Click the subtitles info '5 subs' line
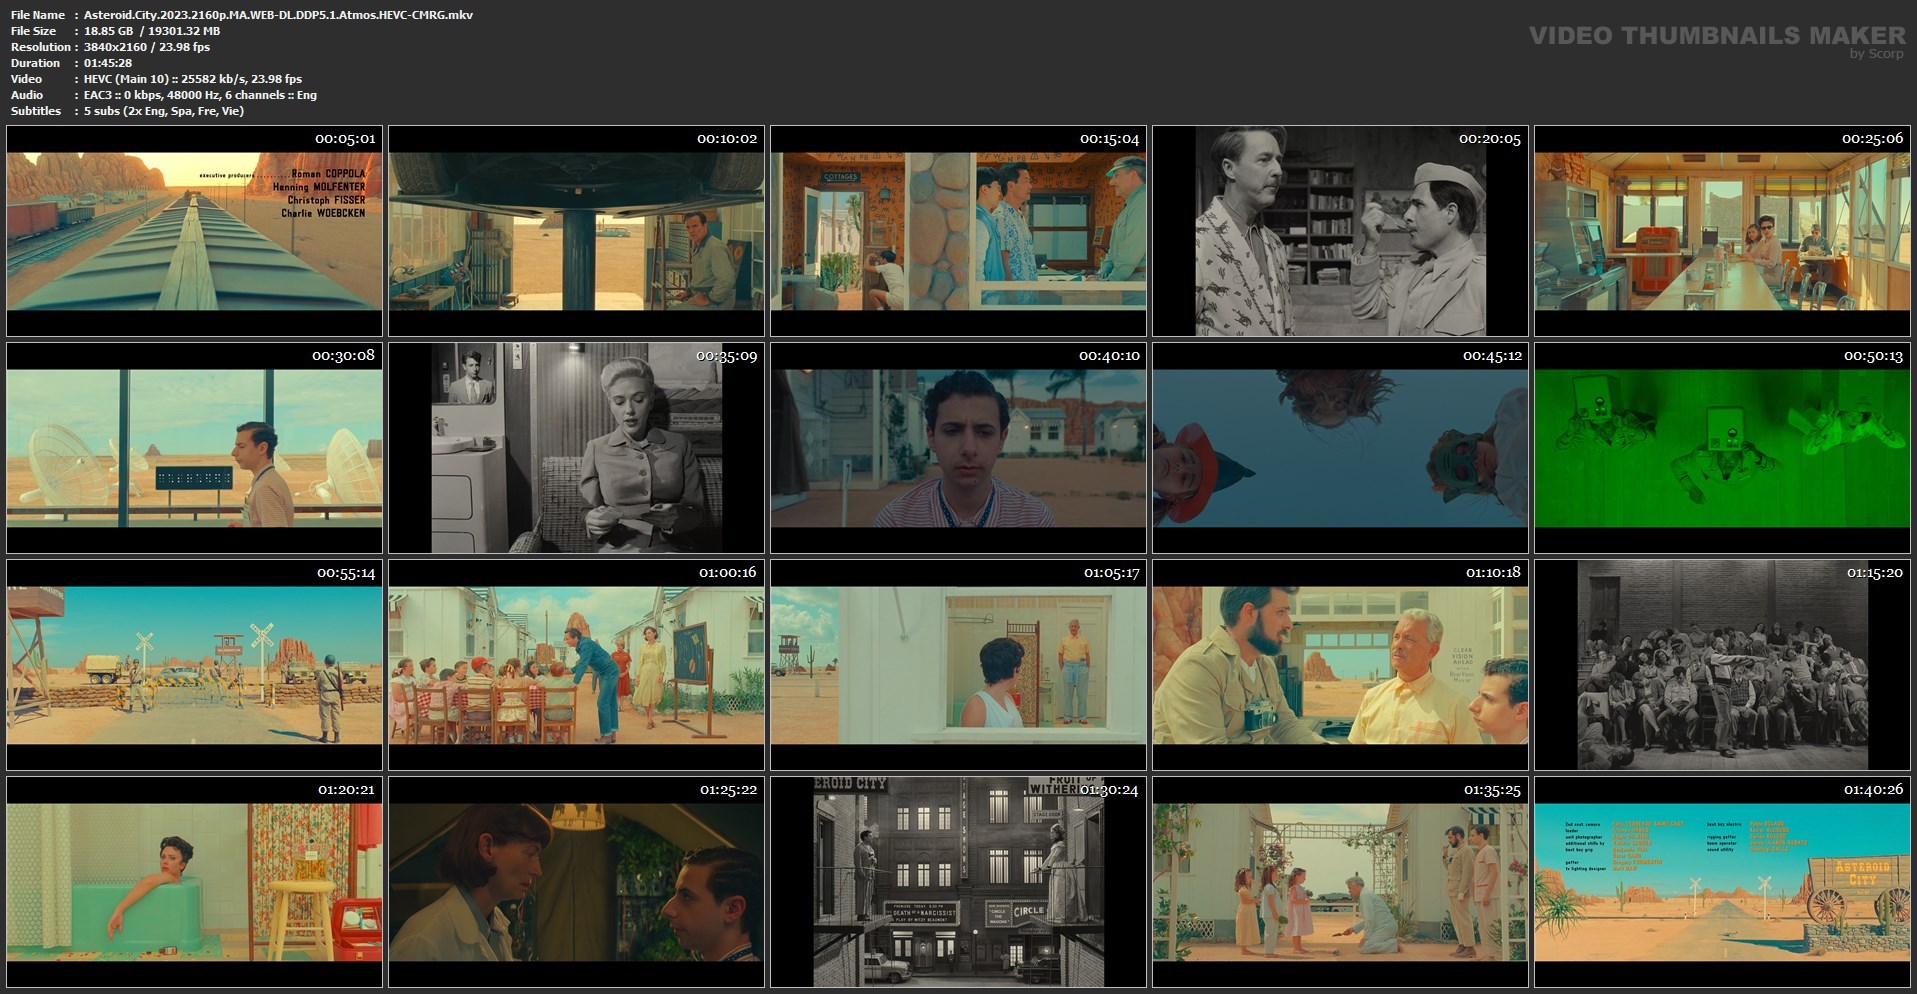Screen dimensions: 1917x994 [x=164, y=111]
